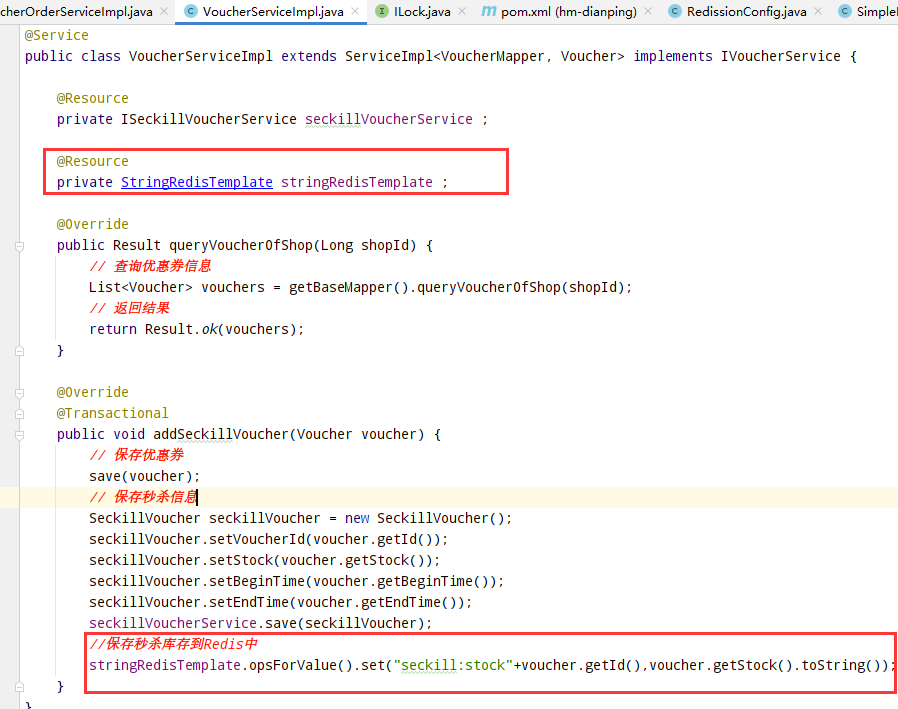Click the 返回结果 comment
This screenshot has width=898, height=709.
[x=129, y=308]
